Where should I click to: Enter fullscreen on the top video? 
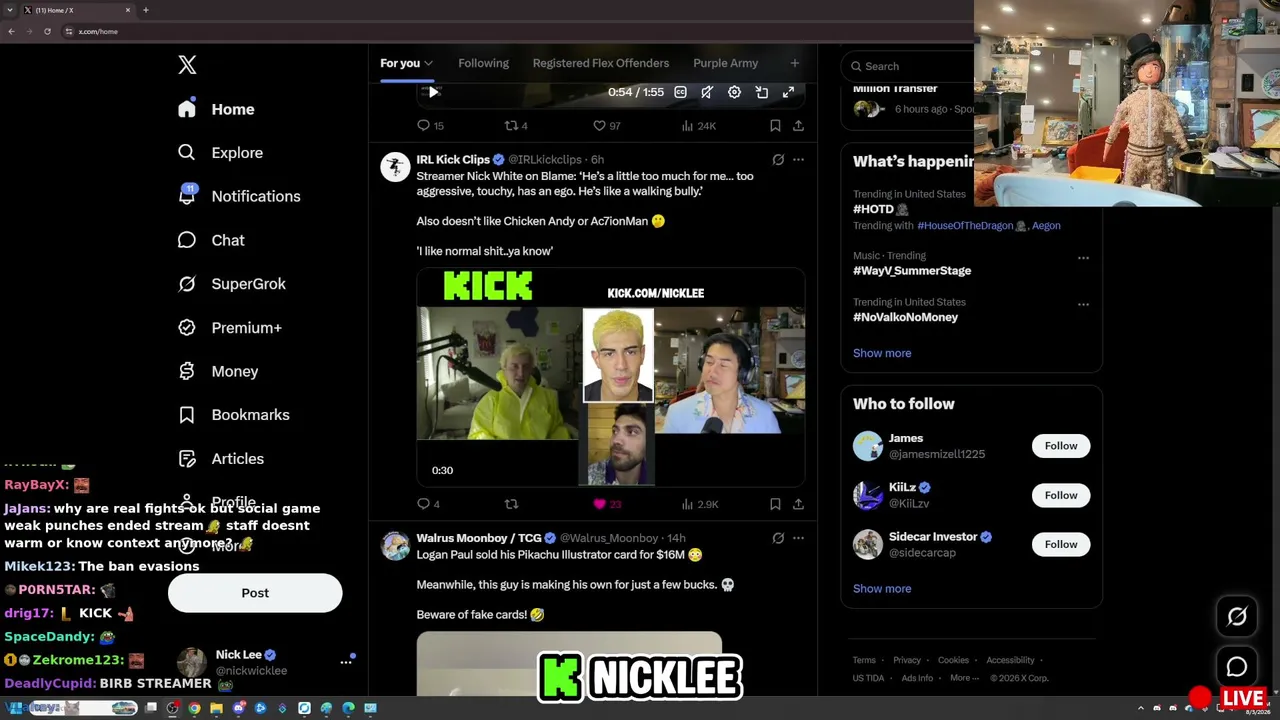[788, 92]
